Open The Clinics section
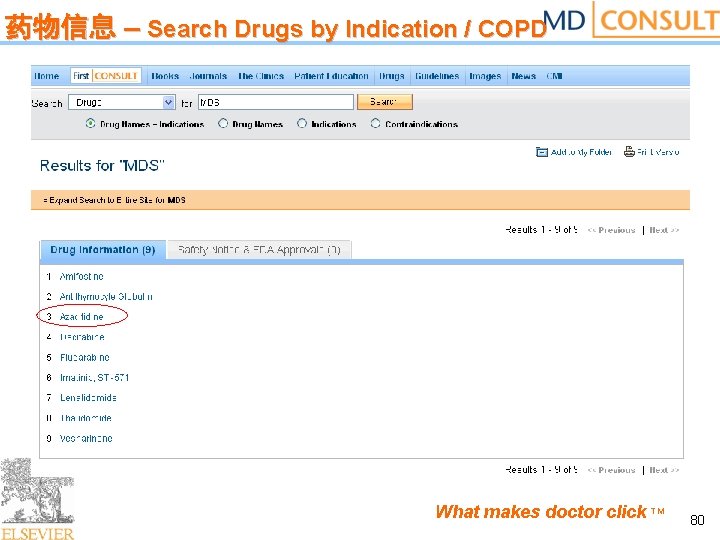Image resolution: width=720 pixels, height=540 pixels. [261, 76]
